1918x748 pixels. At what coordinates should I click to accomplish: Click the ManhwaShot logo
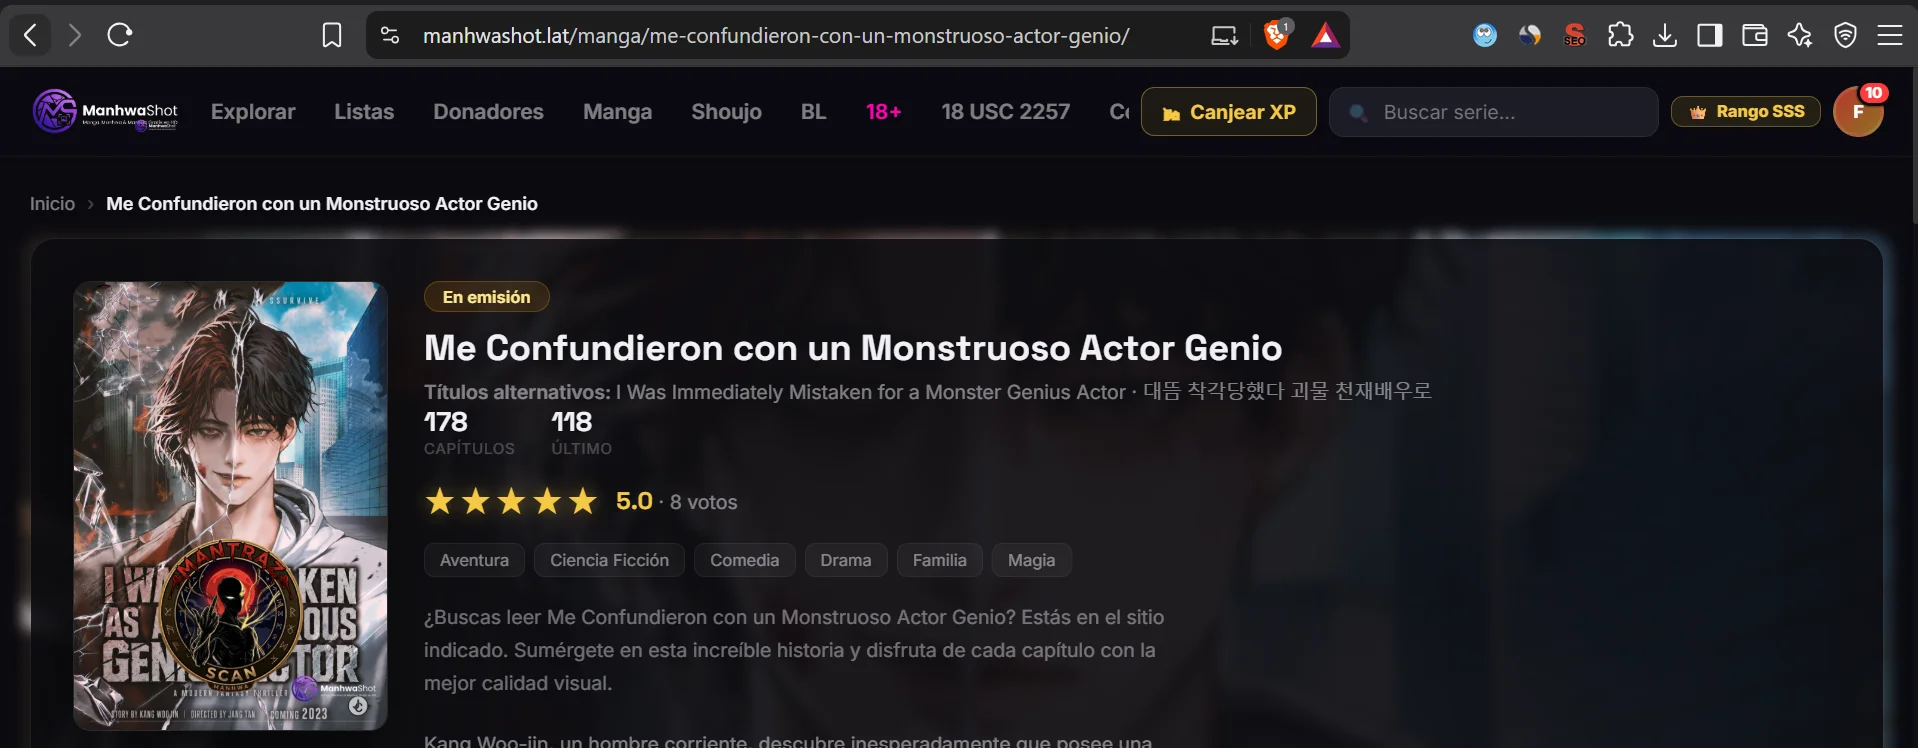click(105, 111)
